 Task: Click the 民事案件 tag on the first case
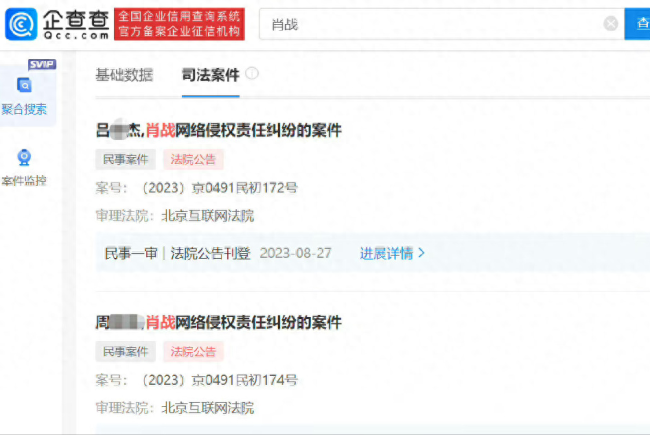coord(125,159)
